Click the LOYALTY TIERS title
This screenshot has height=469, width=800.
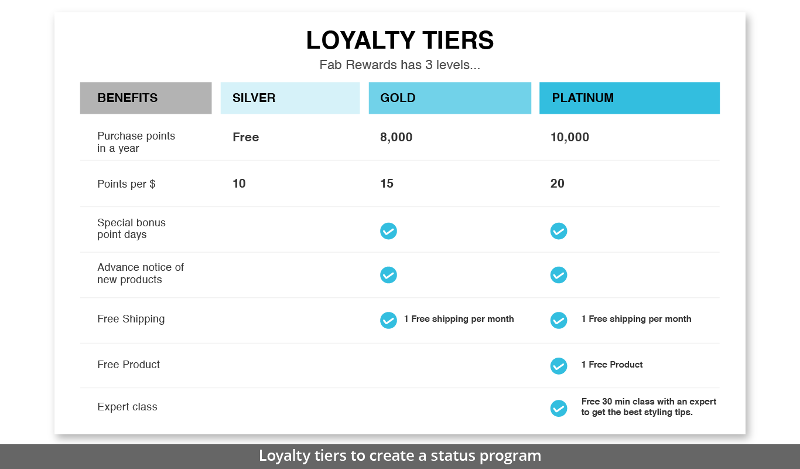pyautogui.click(x=400, y=40)
